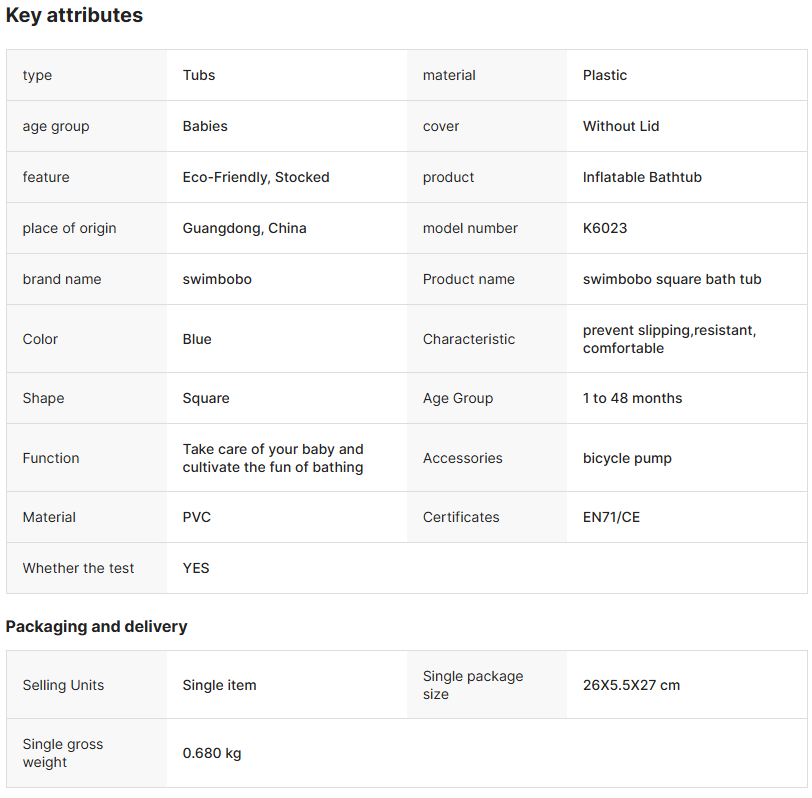The image size is (812, 798).
Task: Select the 1 to 48 months value
Action: click(x=632, y=398)
